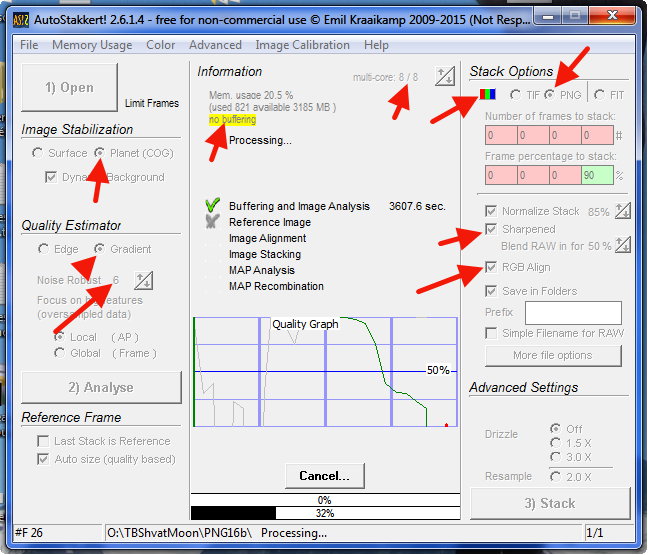Click the 0% progress bar

coord(325,500)
